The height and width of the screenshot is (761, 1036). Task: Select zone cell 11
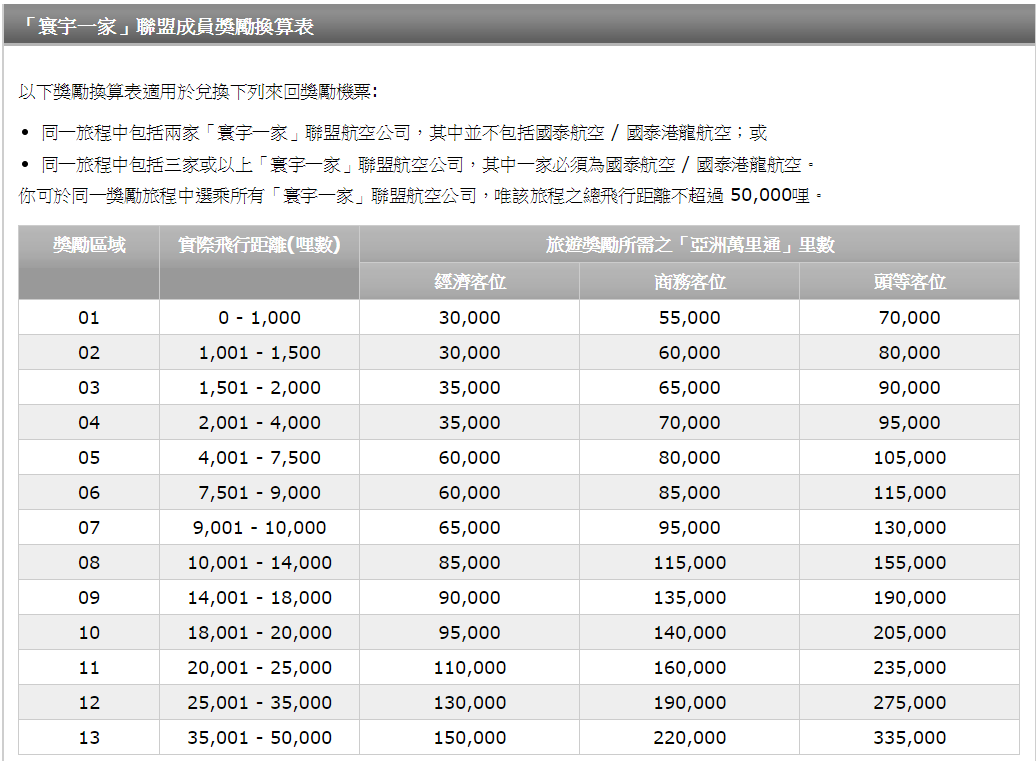click(89, 668)
